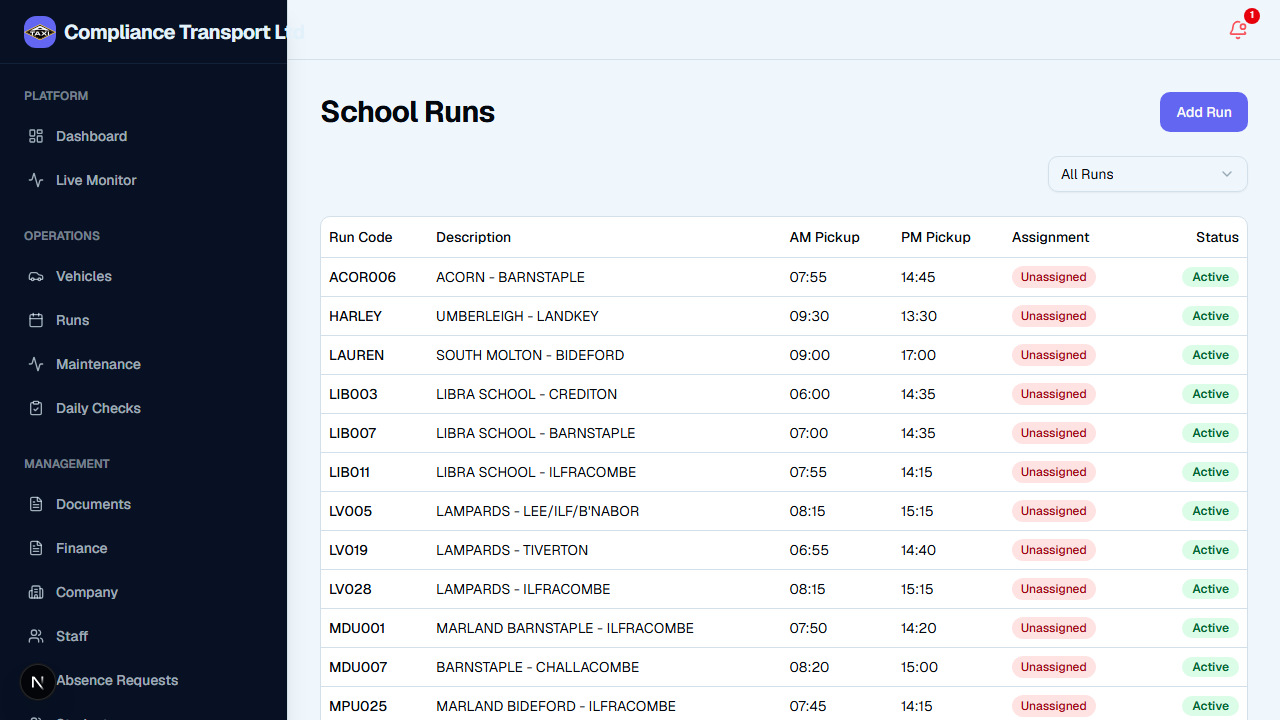
Task: Click the Unassigned badge for HARLEY
Action: [x=1054, y=316]
